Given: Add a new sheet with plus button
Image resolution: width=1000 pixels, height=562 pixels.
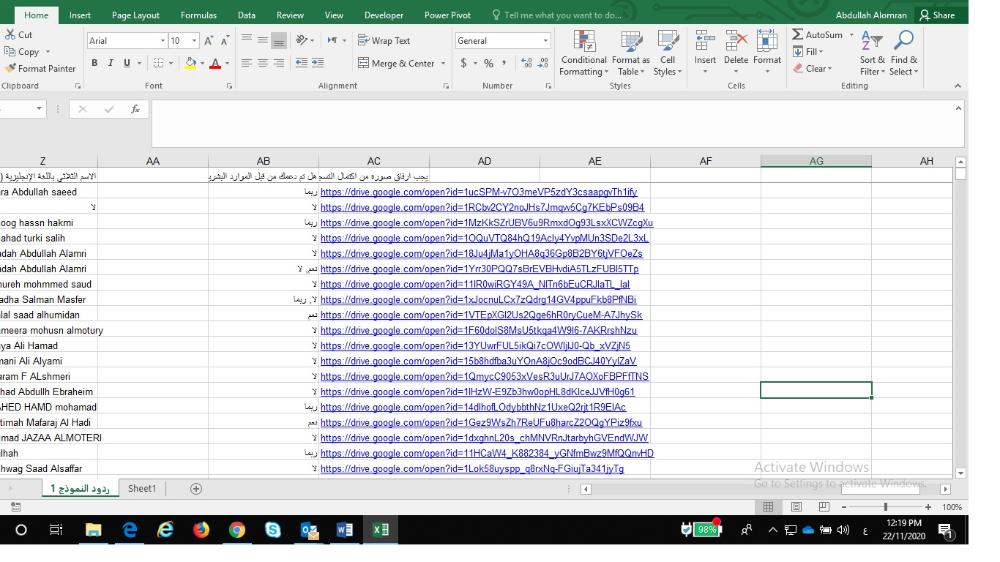Looking at the screenshot, I should pos(196,489).
